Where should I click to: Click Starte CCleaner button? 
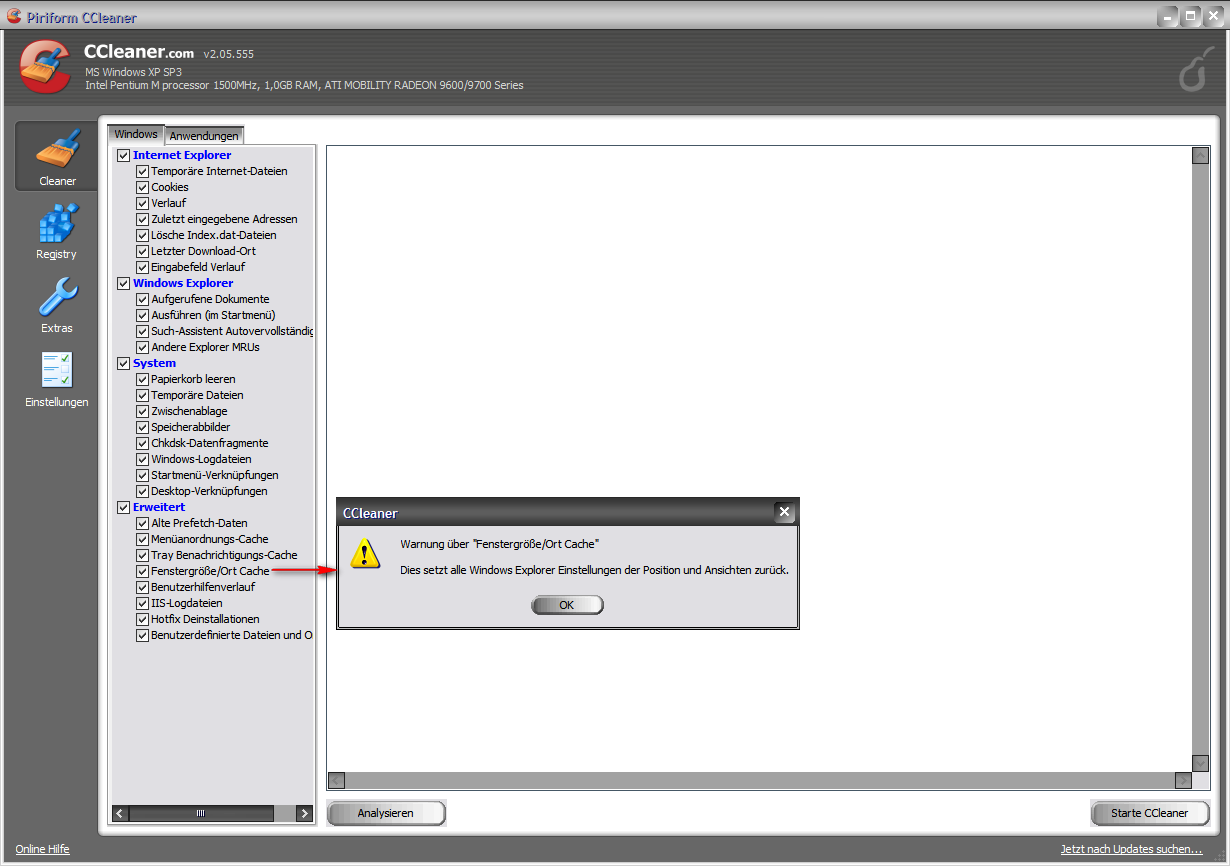tap(1150, 813)
